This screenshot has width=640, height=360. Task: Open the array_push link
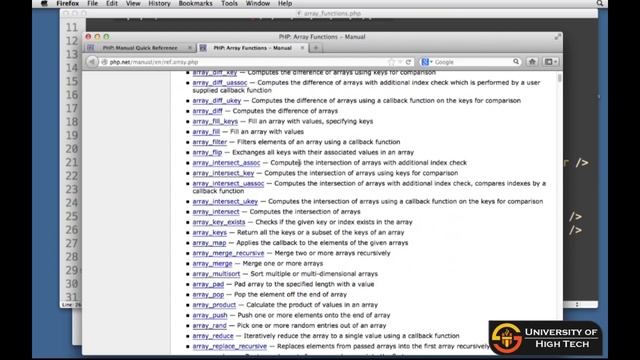(210, 316)
